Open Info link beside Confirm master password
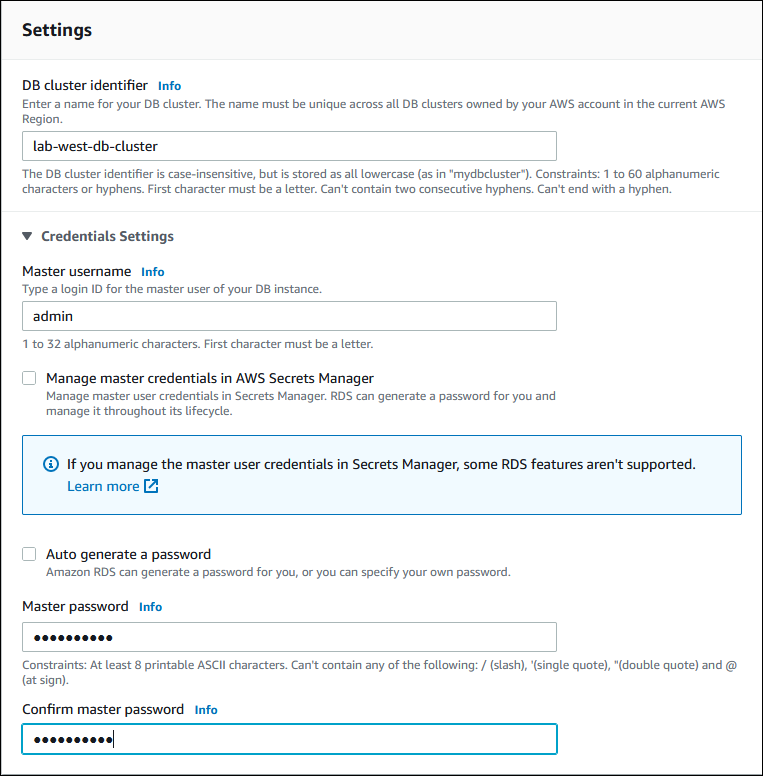Screen dimensions: 763x776 [206, 710]
